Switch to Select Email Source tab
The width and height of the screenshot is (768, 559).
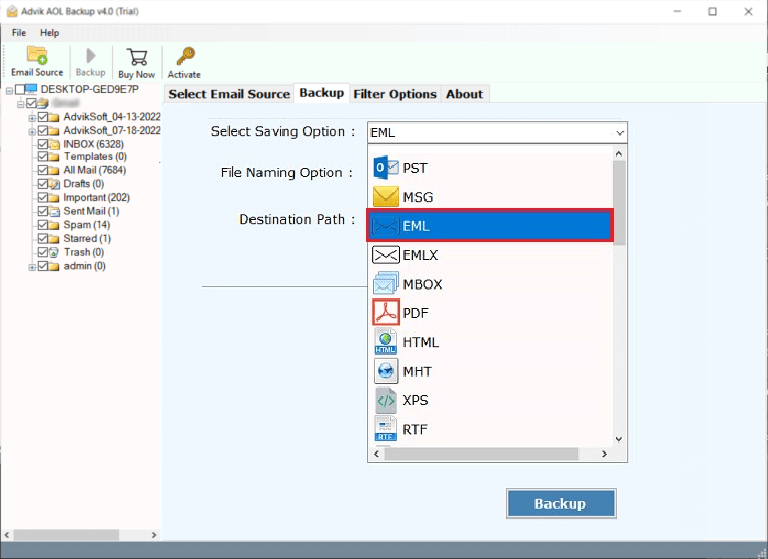(x=229, y=94)
